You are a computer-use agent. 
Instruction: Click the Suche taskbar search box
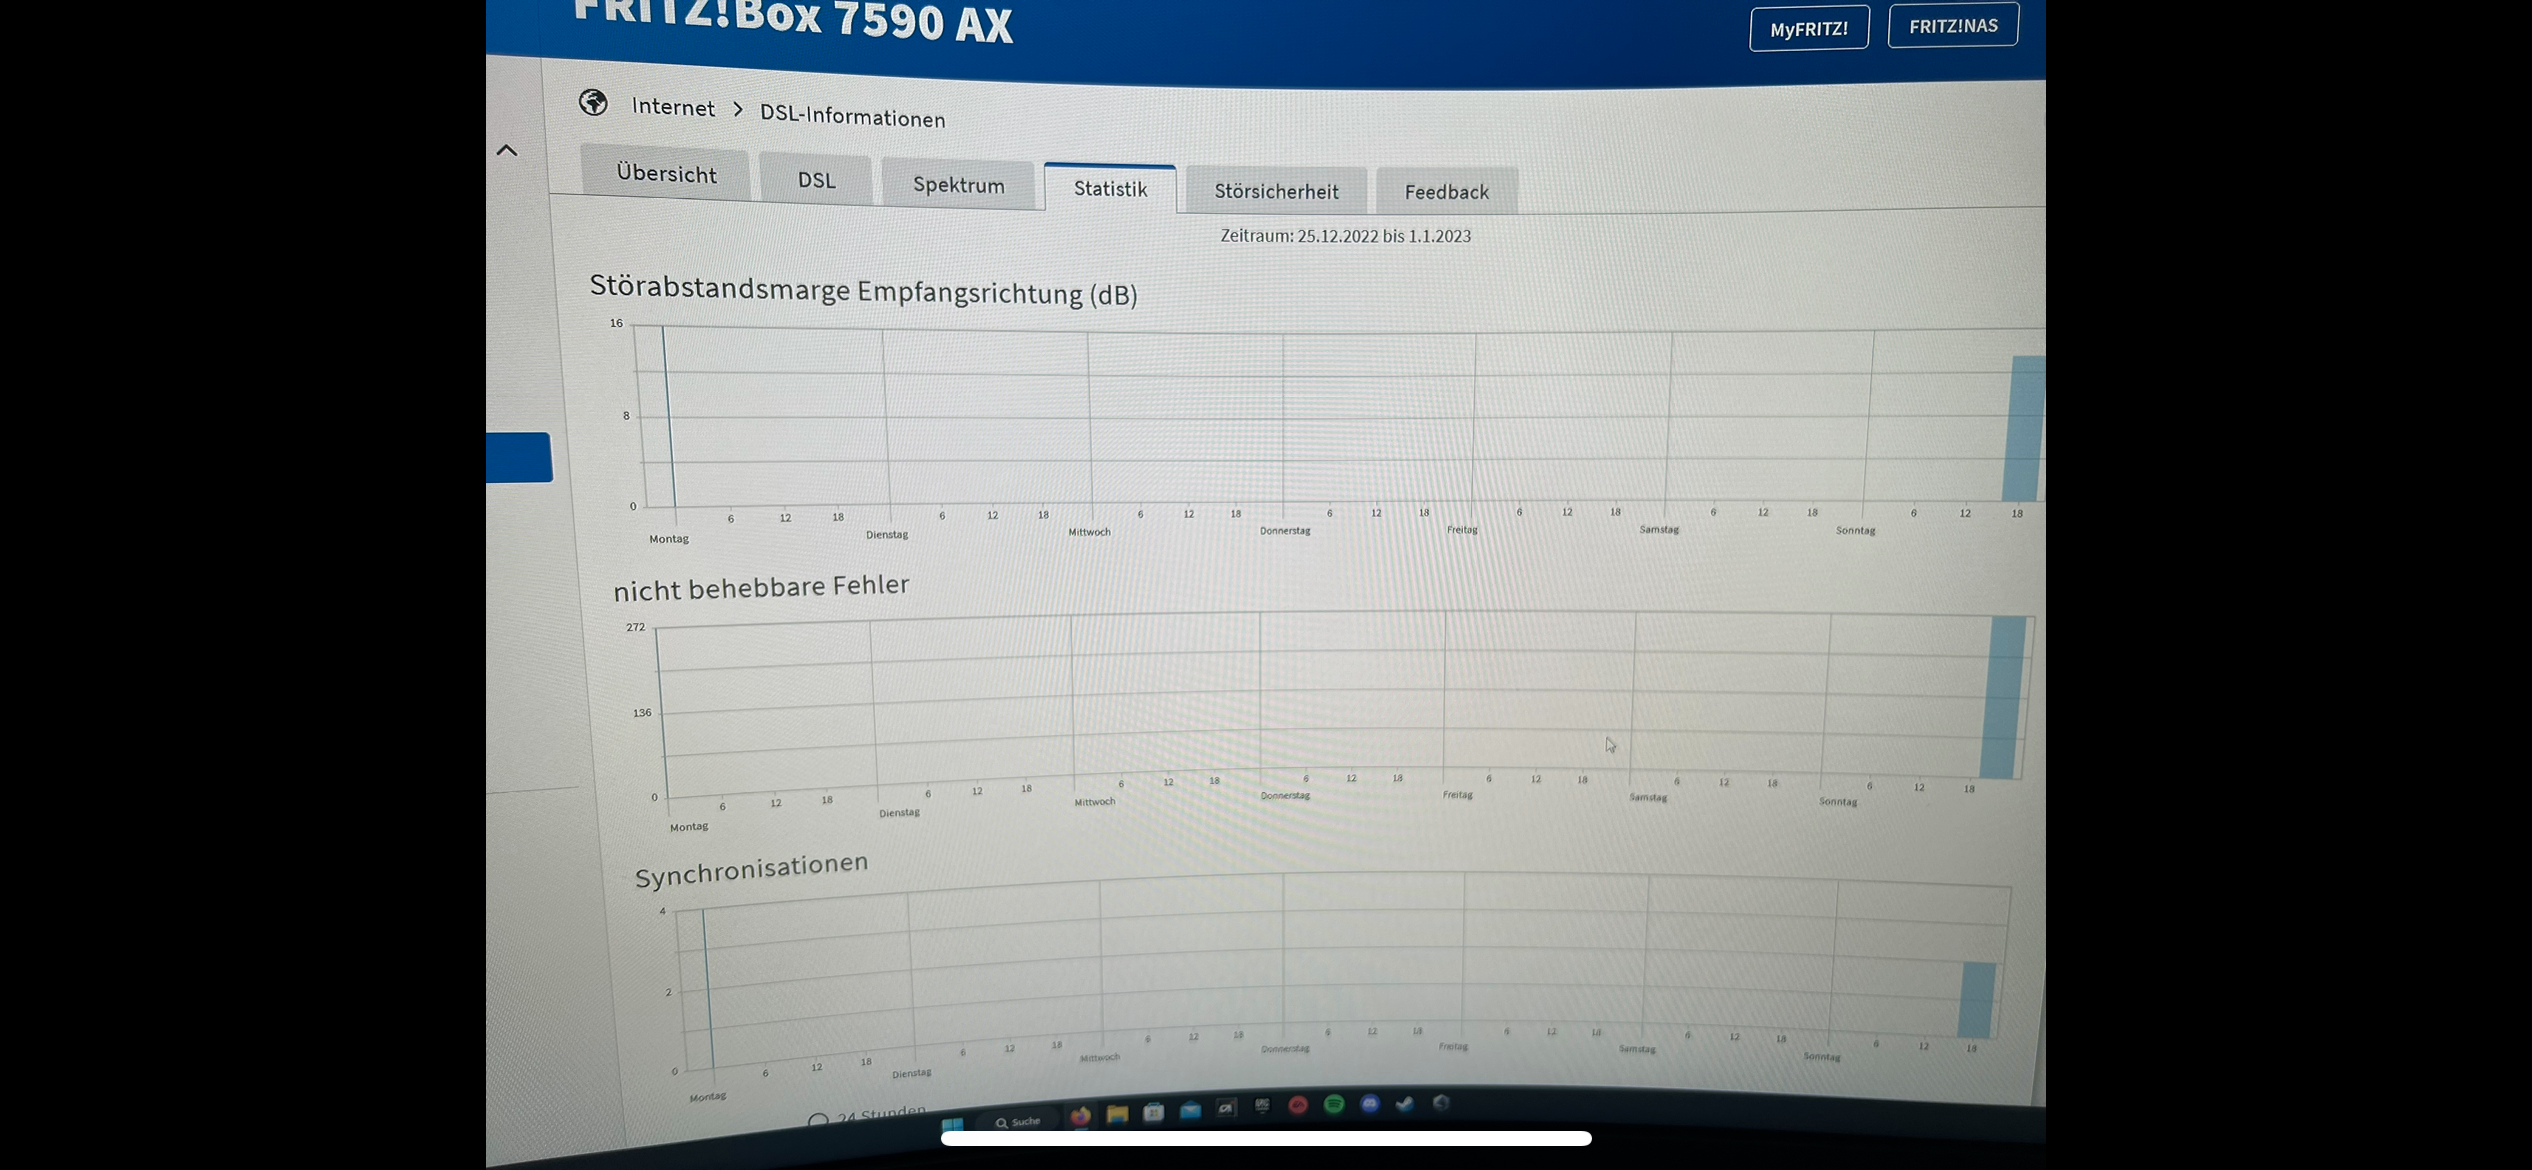(1019, 1122)
